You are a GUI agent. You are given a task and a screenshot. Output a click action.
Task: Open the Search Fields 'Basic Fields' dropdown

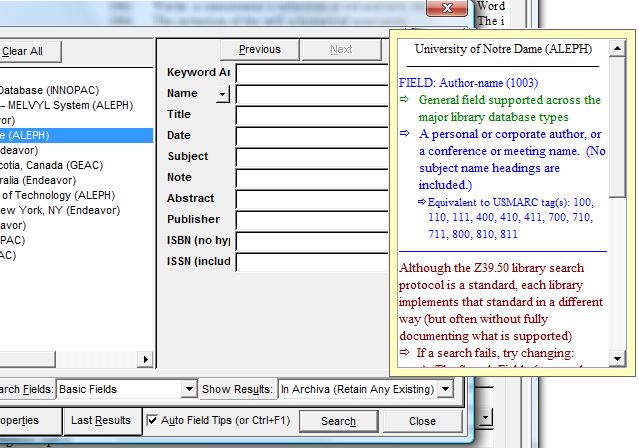pos(189,389)
